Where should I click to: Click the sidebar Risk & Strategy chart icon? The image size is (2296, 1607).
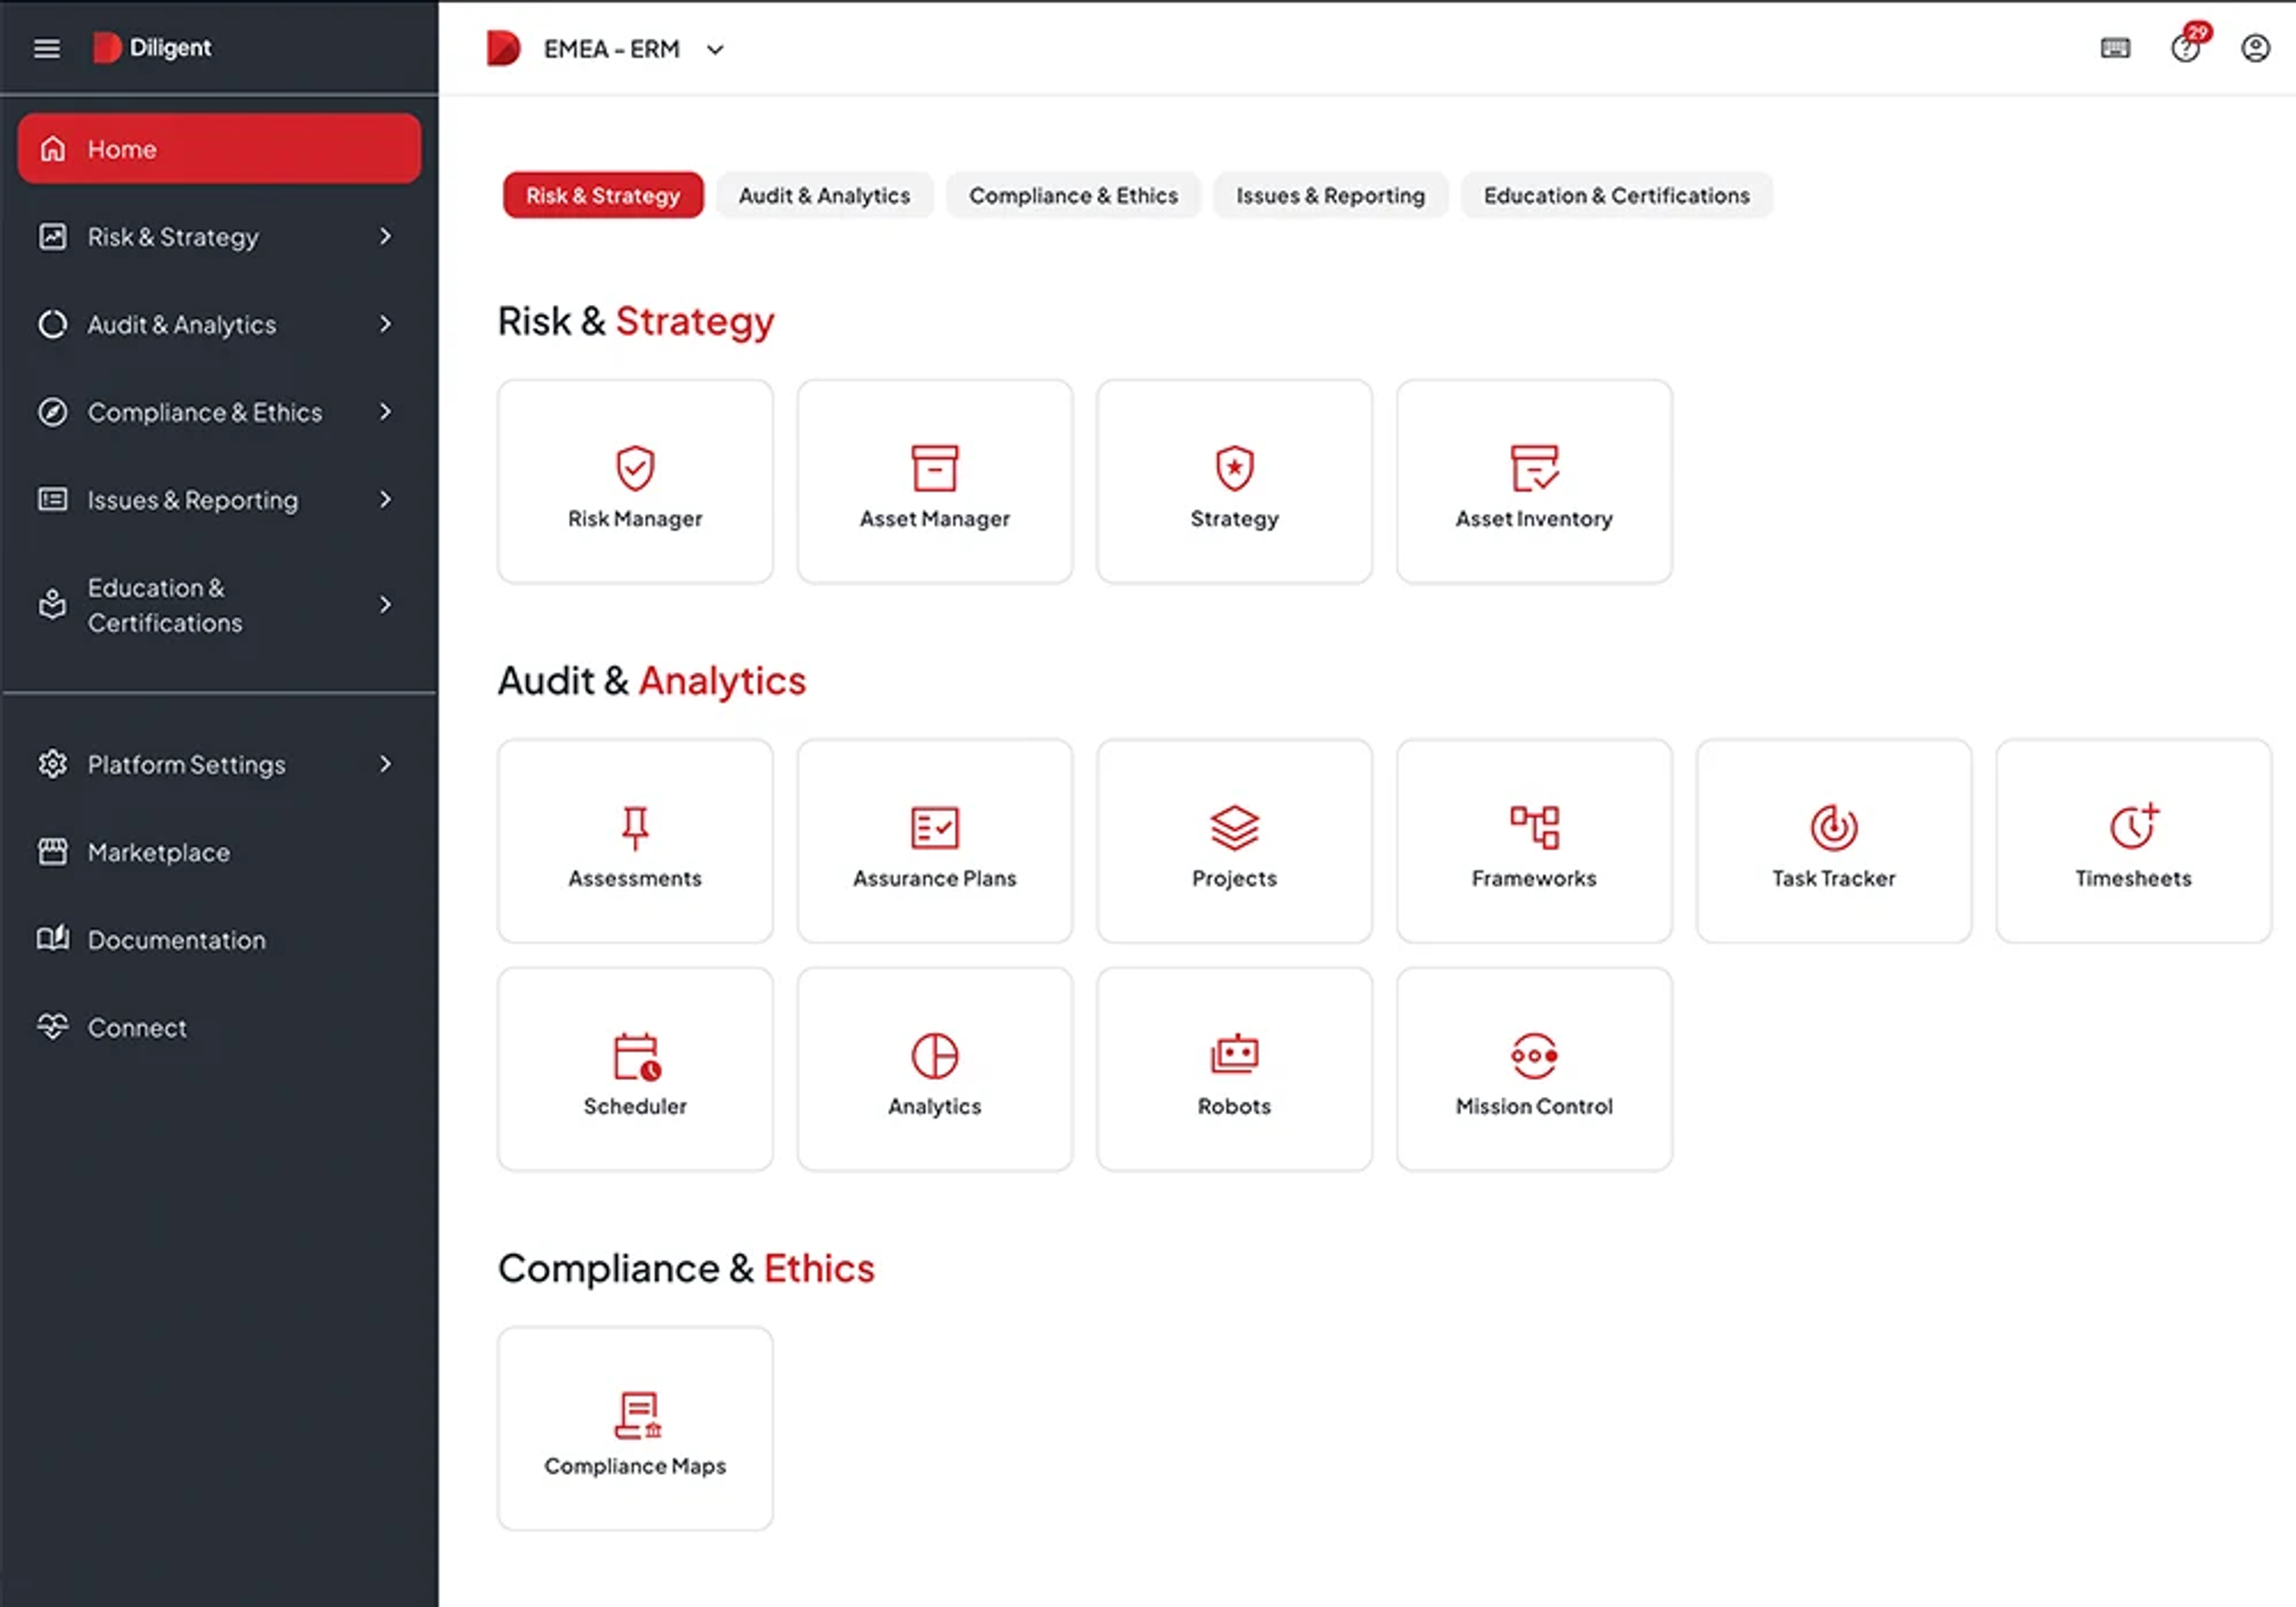52,237
